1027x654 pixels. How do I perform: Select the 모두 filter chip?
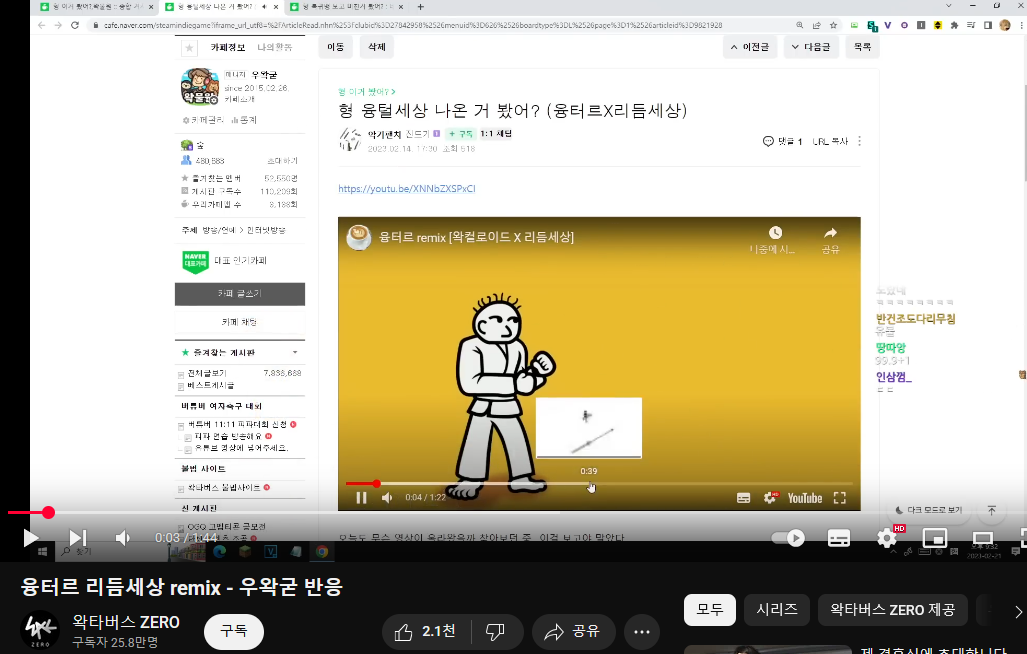coord(709,609)
